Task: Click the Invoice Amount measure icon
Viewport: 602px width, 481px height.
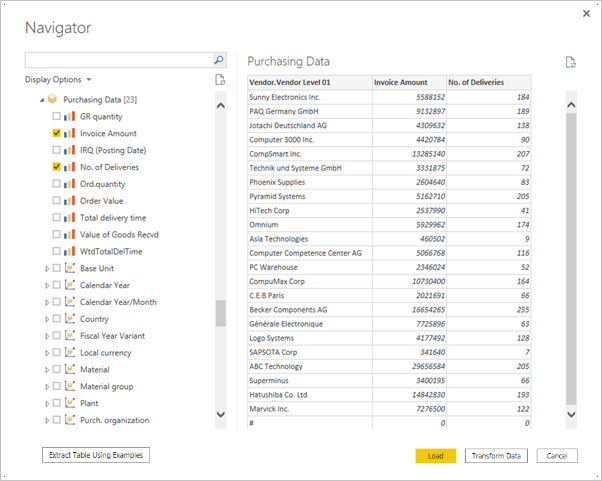Action: pos(69,133)
